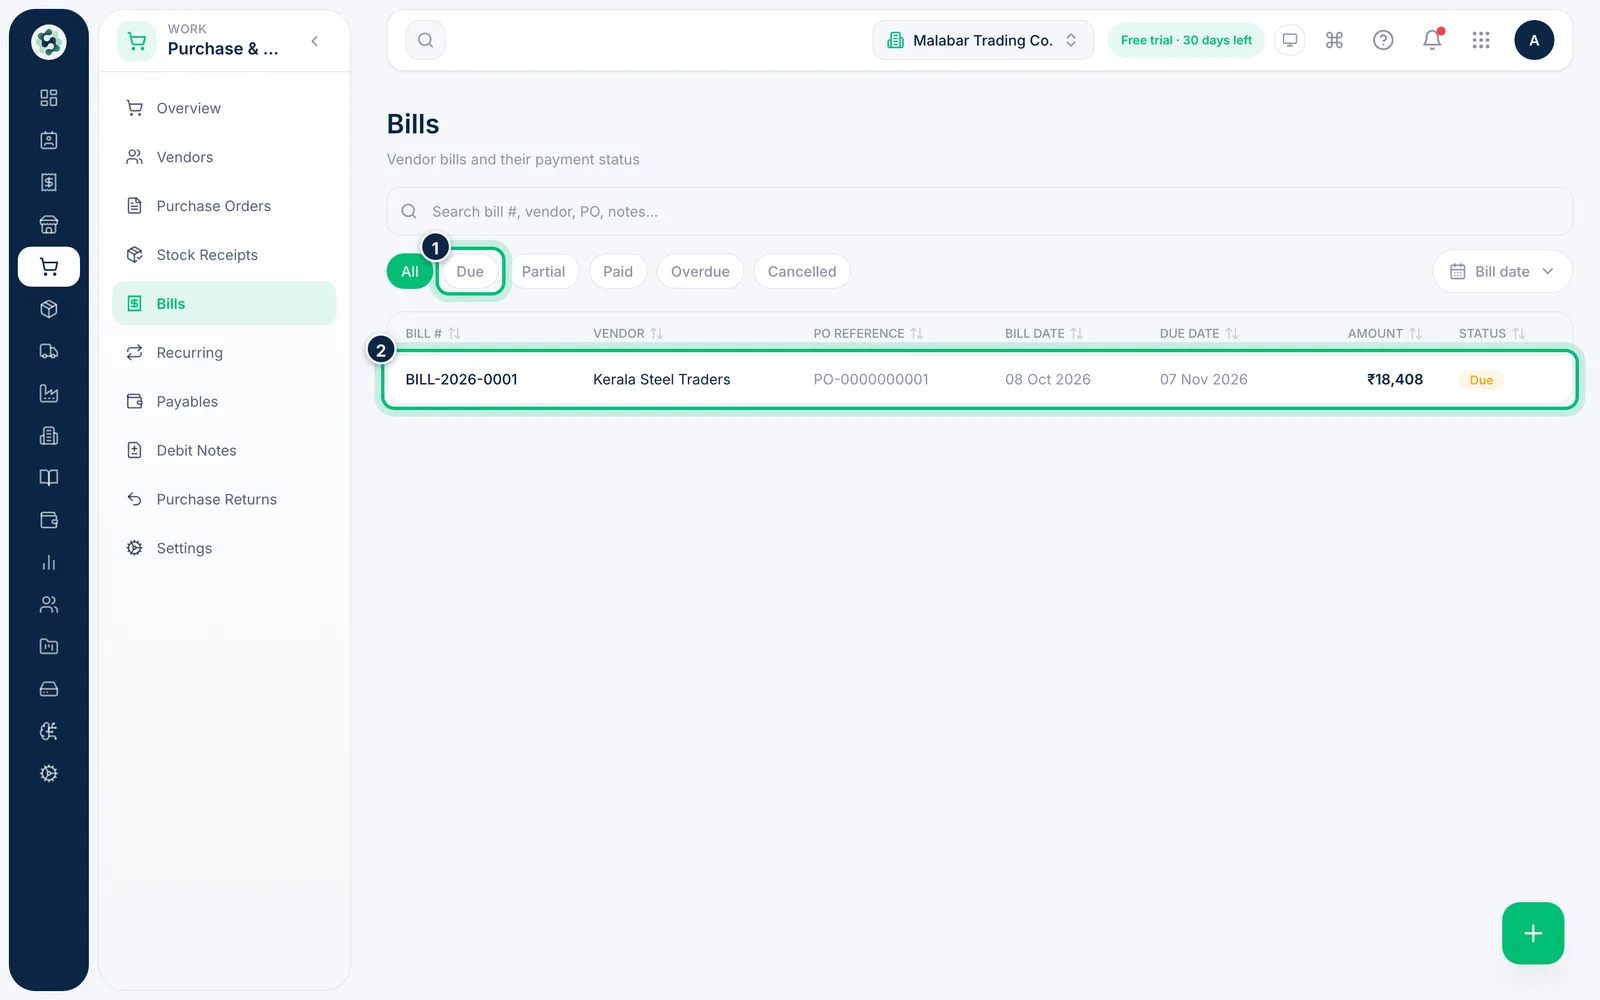Open Purchase Orders in the sidebar
1600x1000 pixels.
[224, 206]
